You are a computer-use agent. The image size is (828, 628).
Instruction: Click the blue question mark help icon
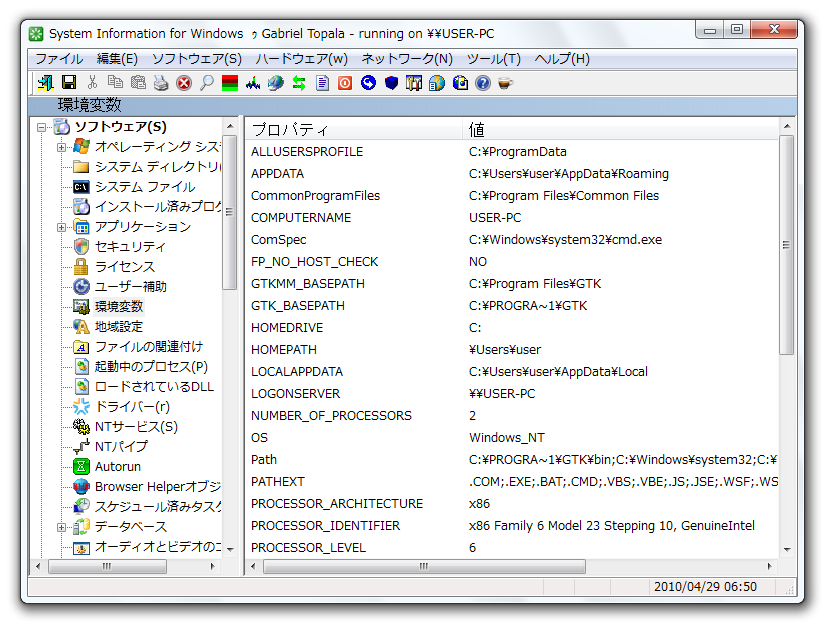point(483,83)
